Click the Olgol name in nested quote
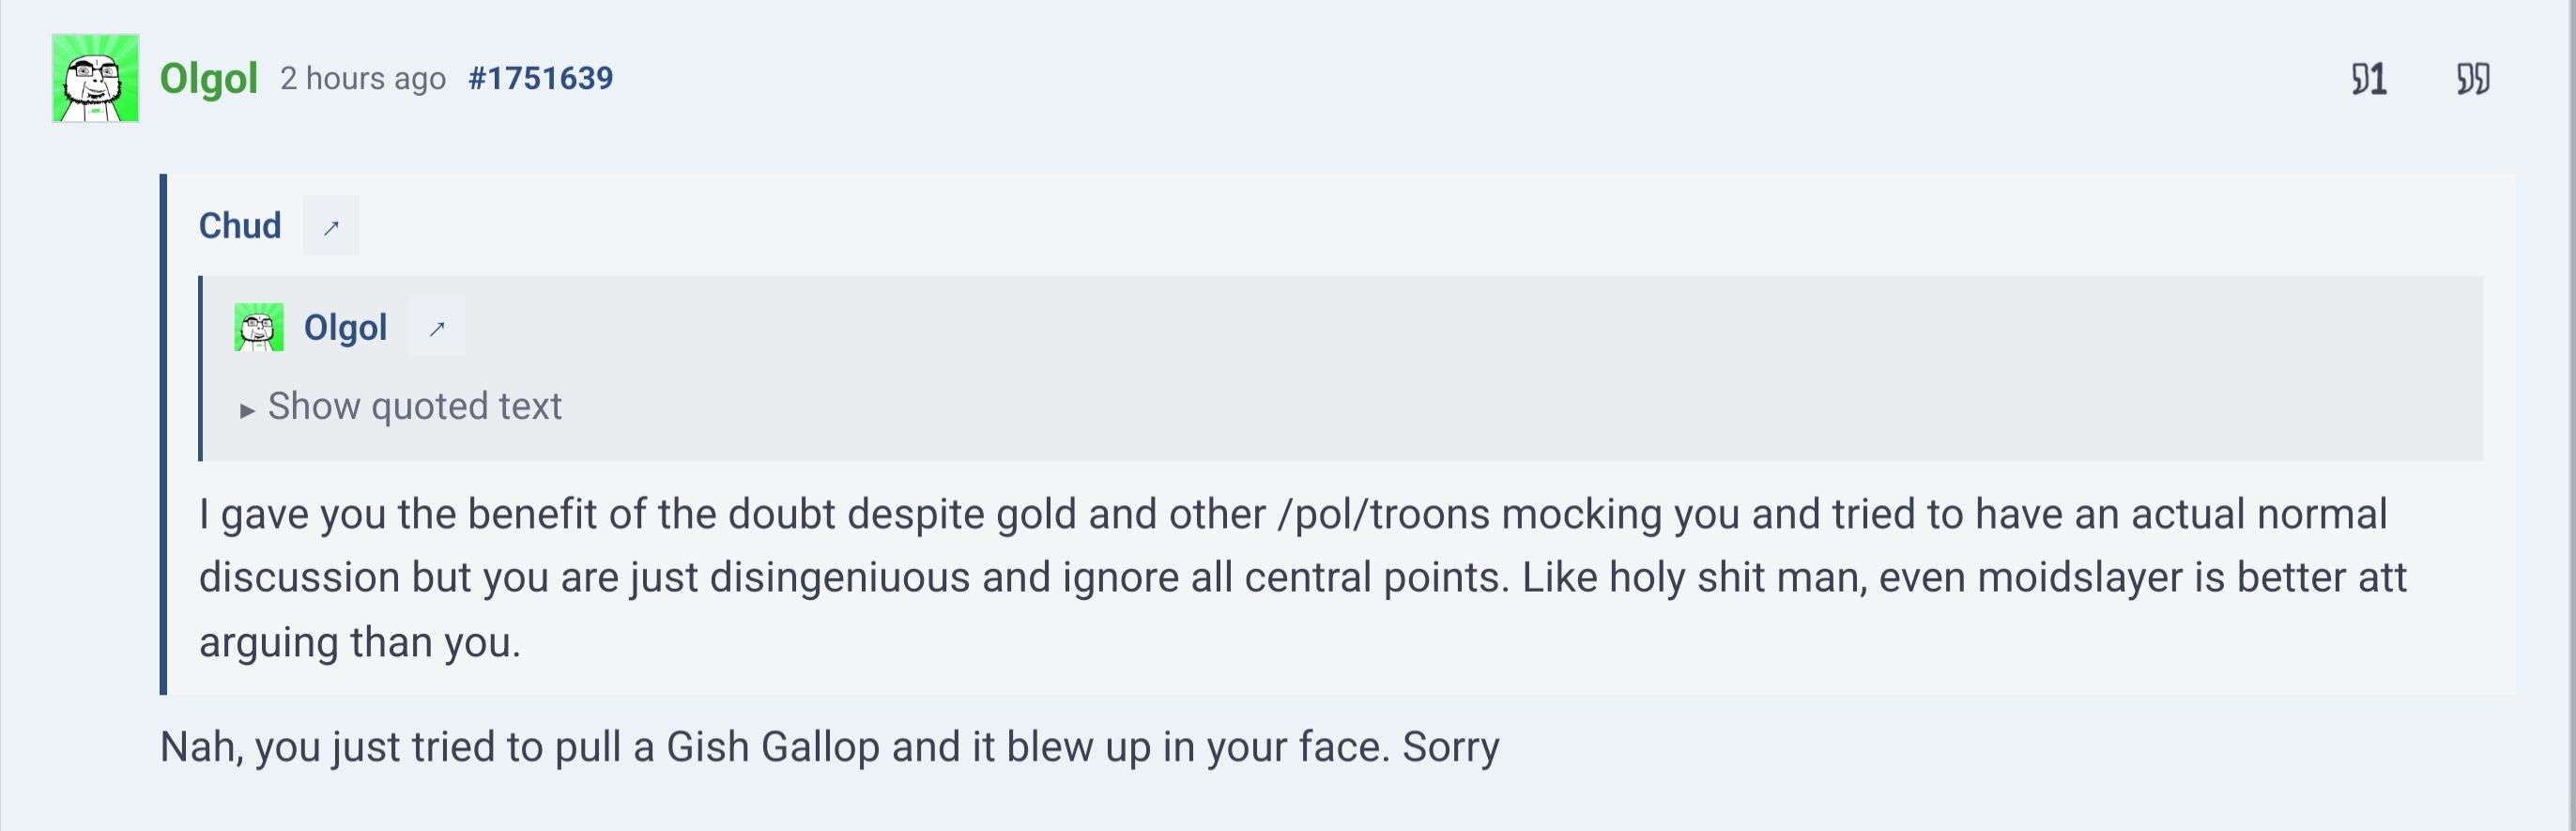The height and width of the screenshot is (831, 2576). click(x=345, y=328)
